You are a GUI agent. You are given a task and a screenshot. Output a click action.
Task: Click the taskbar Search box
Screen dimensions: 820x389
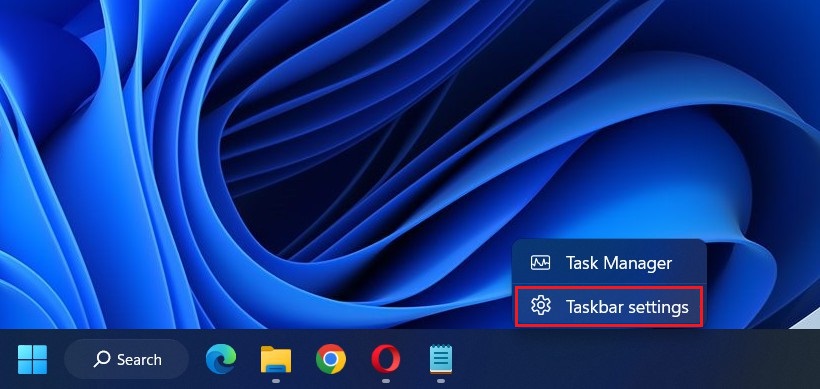point(127,360)
